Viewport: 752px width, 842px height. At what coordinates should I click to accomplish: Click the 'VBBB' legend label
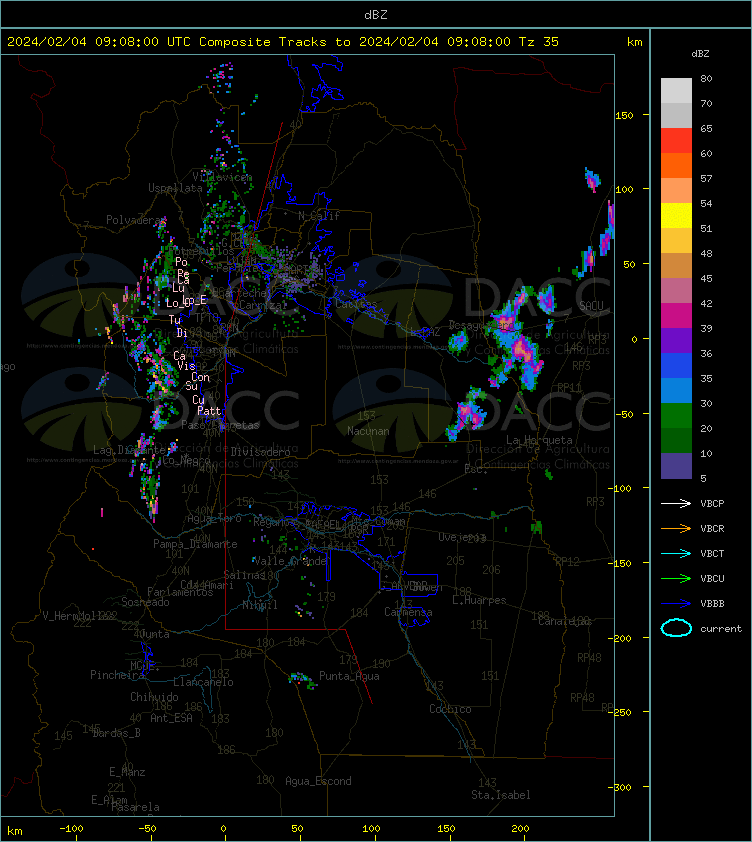coord(712,604)
